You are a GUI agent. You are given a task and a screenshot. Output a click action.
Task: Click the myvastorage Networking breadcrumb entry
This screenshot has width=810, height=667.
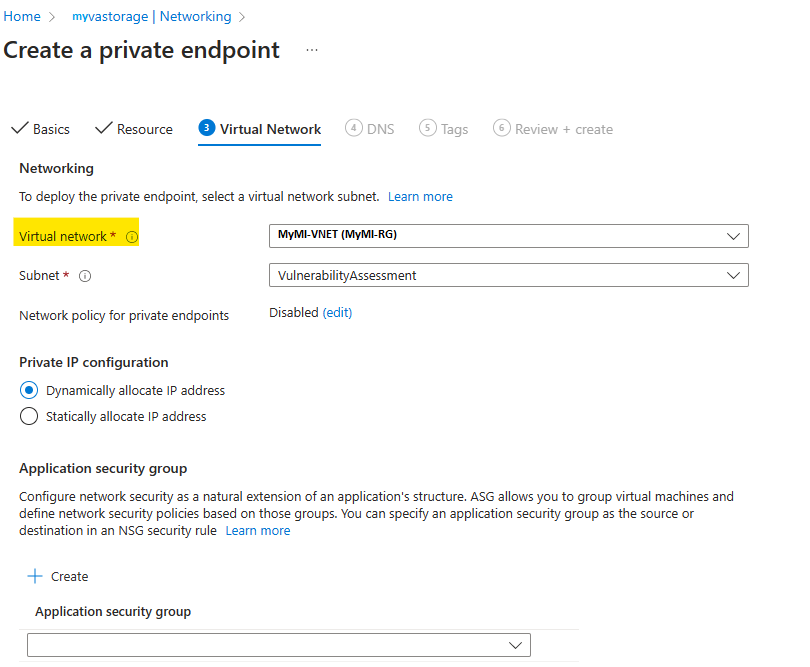pos(150,16)
